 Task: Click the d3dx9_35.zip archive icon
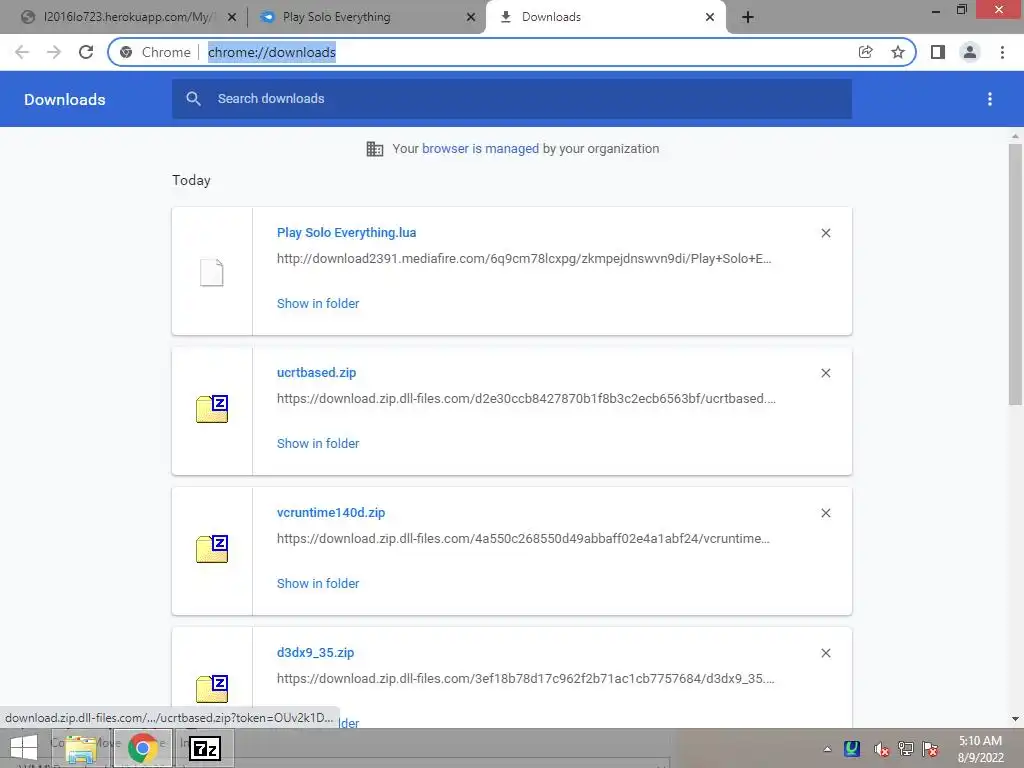click(212, 688)
